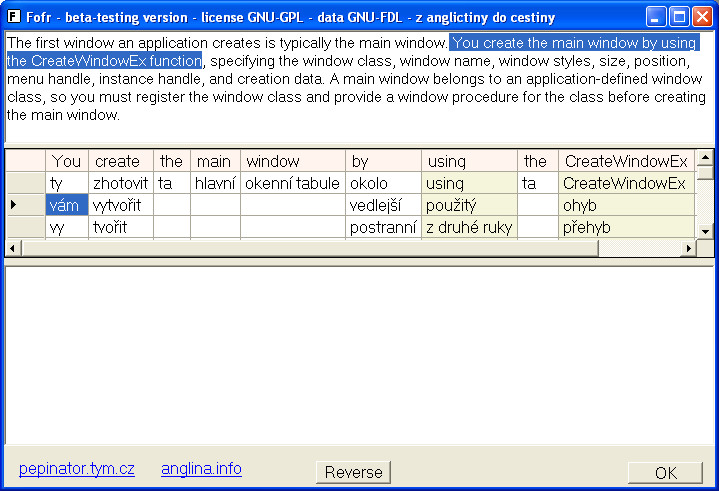Select the 'tvořit' translation cell
This screenshot has height=491, width=719.
click(x=121, y=227)
